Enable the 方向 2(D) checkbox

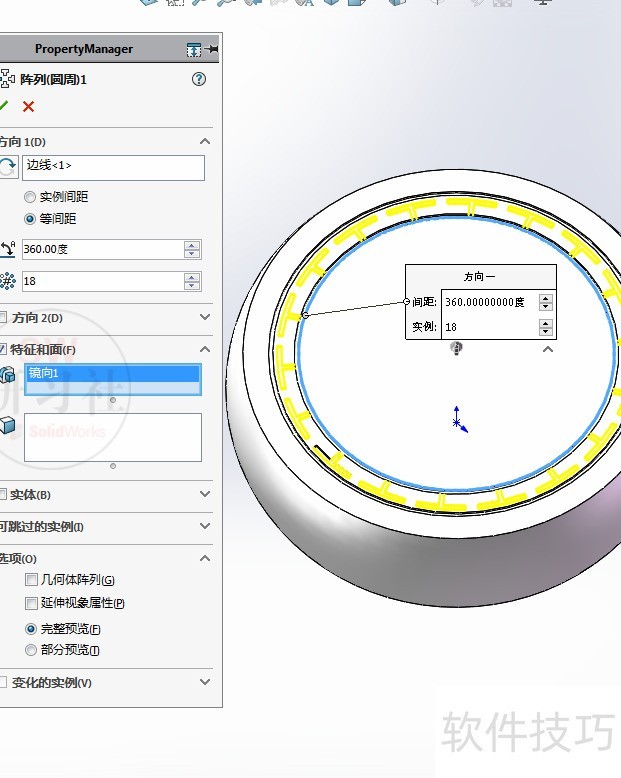click(3, 318)
